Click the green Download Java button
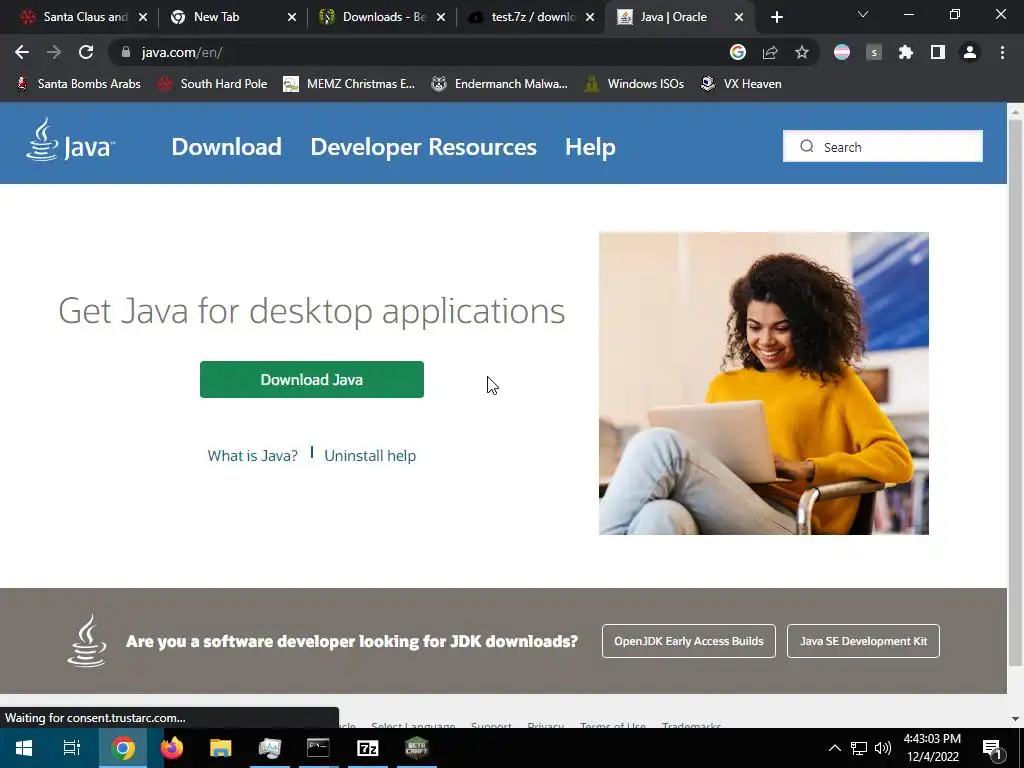 pyautogui.click(x=312, y=379)
